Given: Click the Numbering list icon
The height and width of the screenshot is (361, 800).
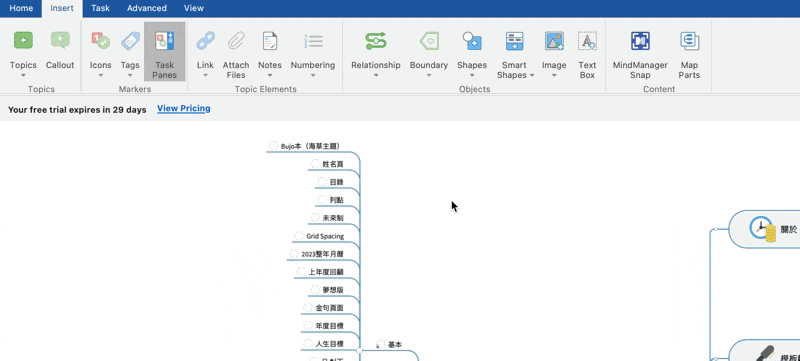Looking at the screenshot, I should pyautogui.click(x=313, y=41).
